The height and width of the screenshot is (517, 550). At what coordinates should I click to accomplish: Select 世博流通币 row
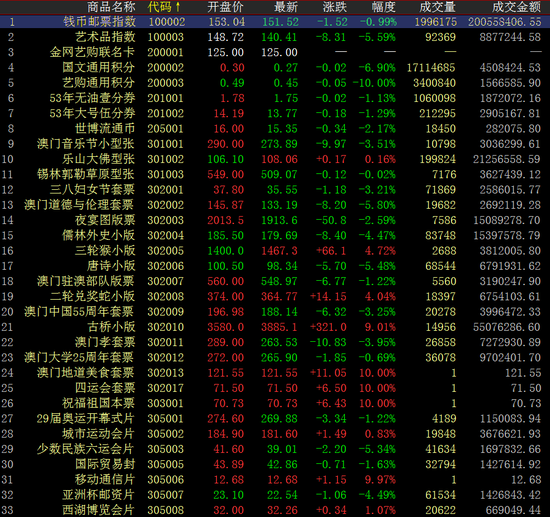coord(275,128)
